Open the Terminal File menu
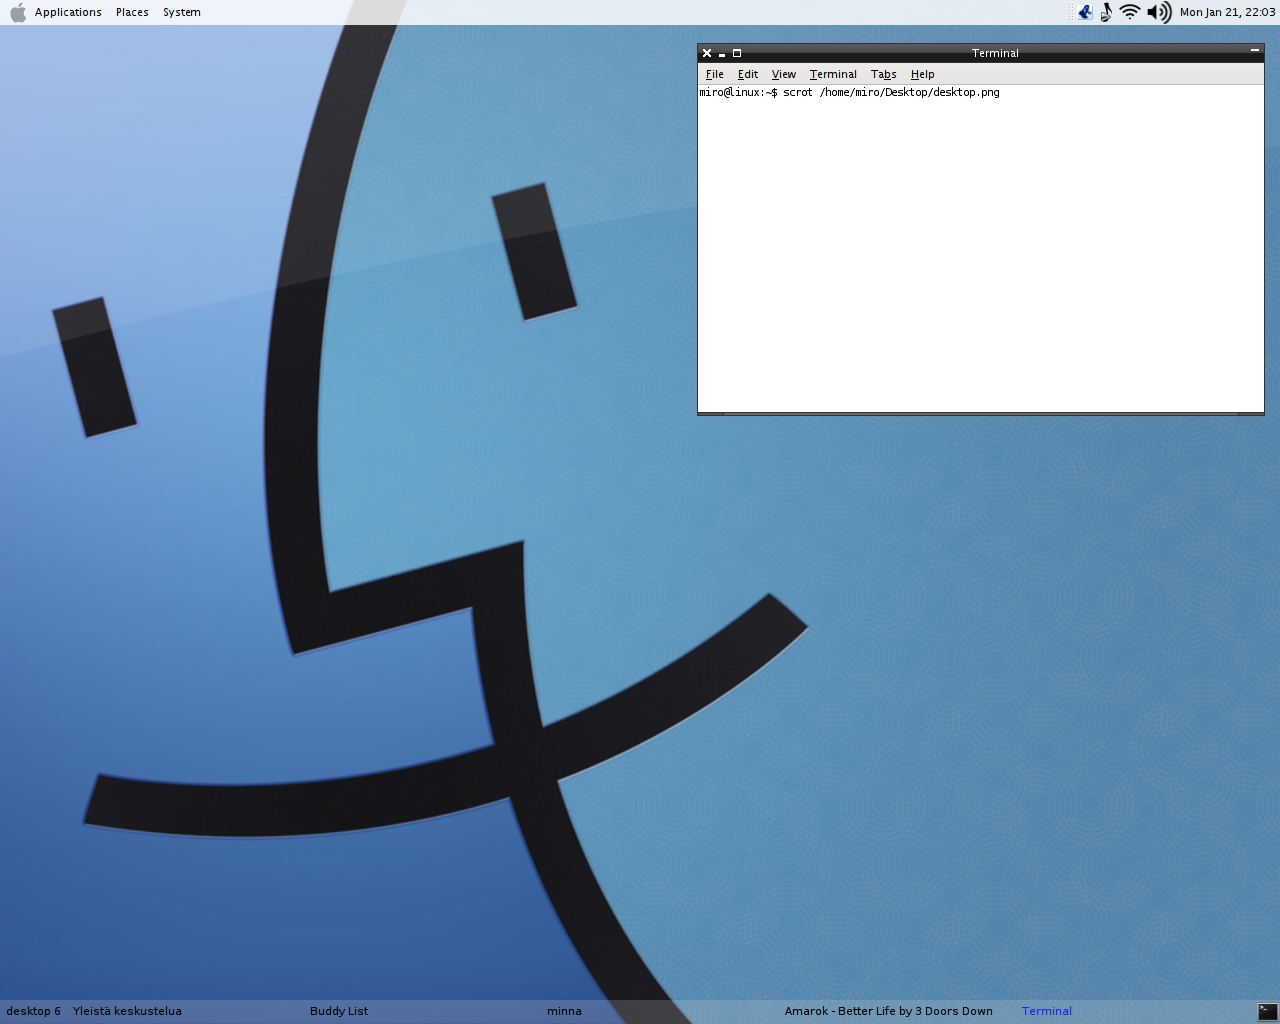Viewport: 1280px width, 1024px height. tap(714, 74)
